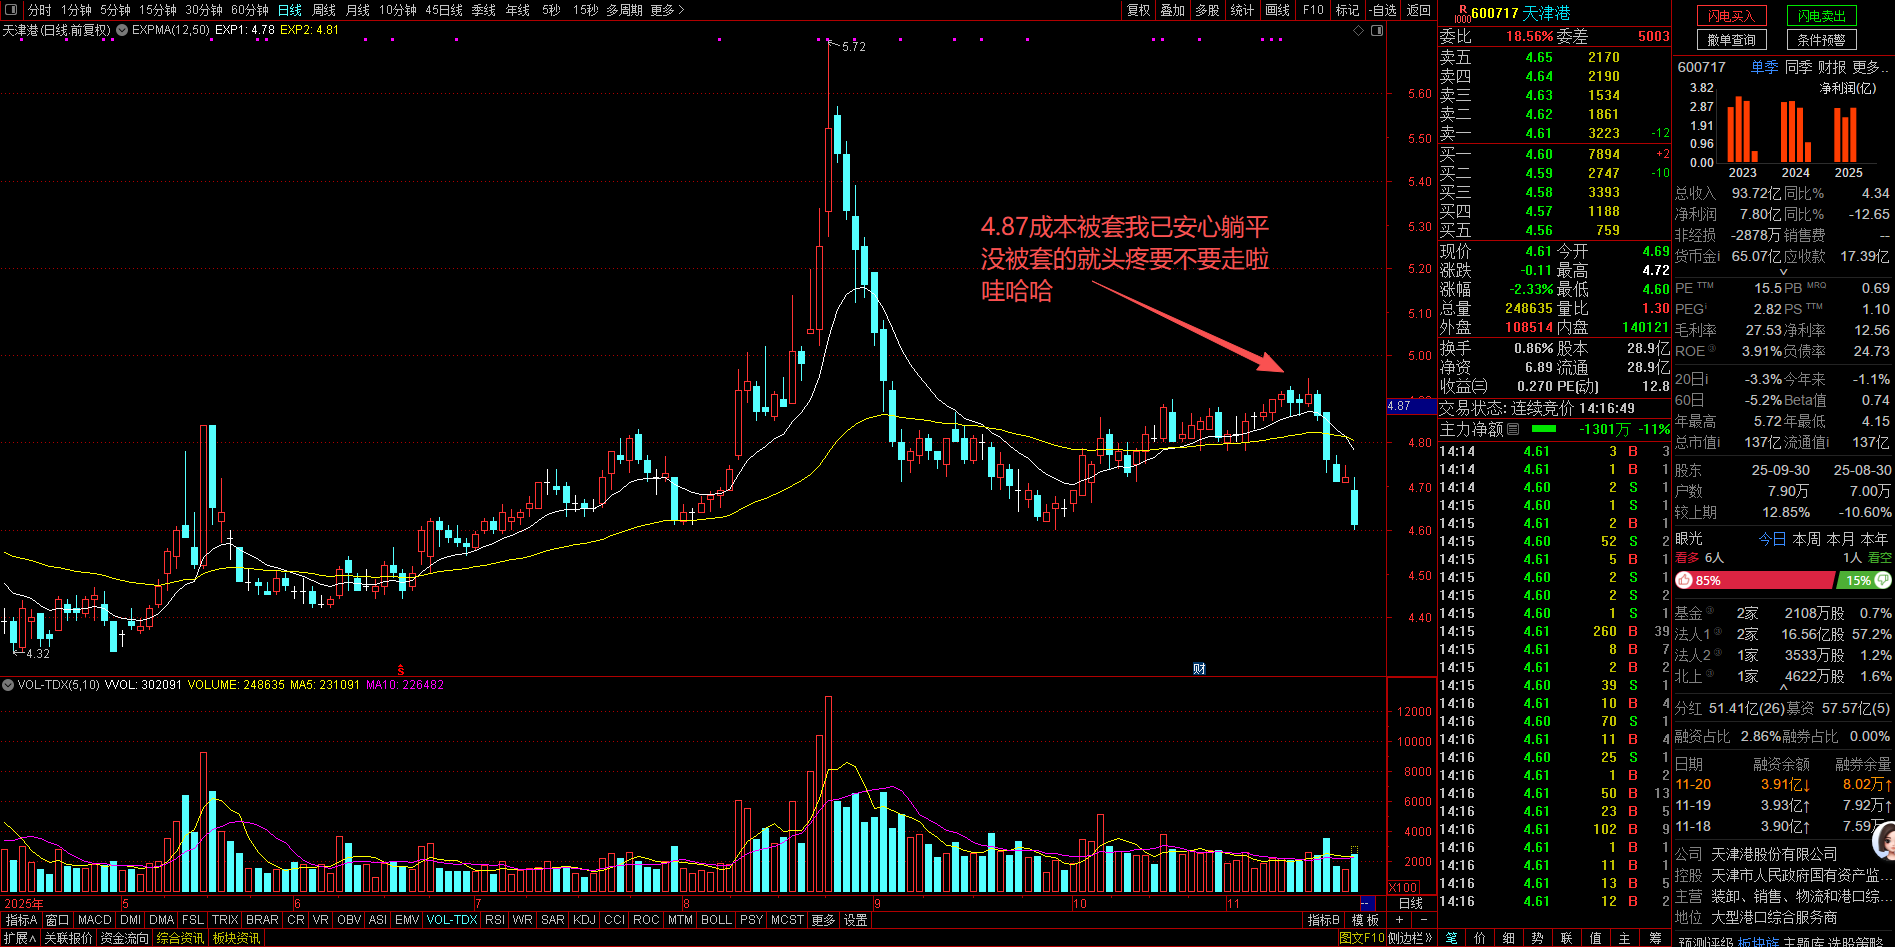This screenshot has width=1895, height=947.
Task: Switch to BOLL indicator
Action: [x=716, y=920]
